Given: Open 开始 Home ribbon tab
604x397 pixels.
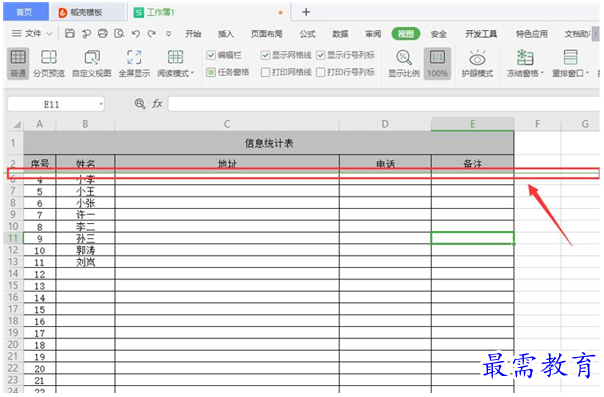Looking at the screenshot, I should pyautogui.click(x=193, y=34).
